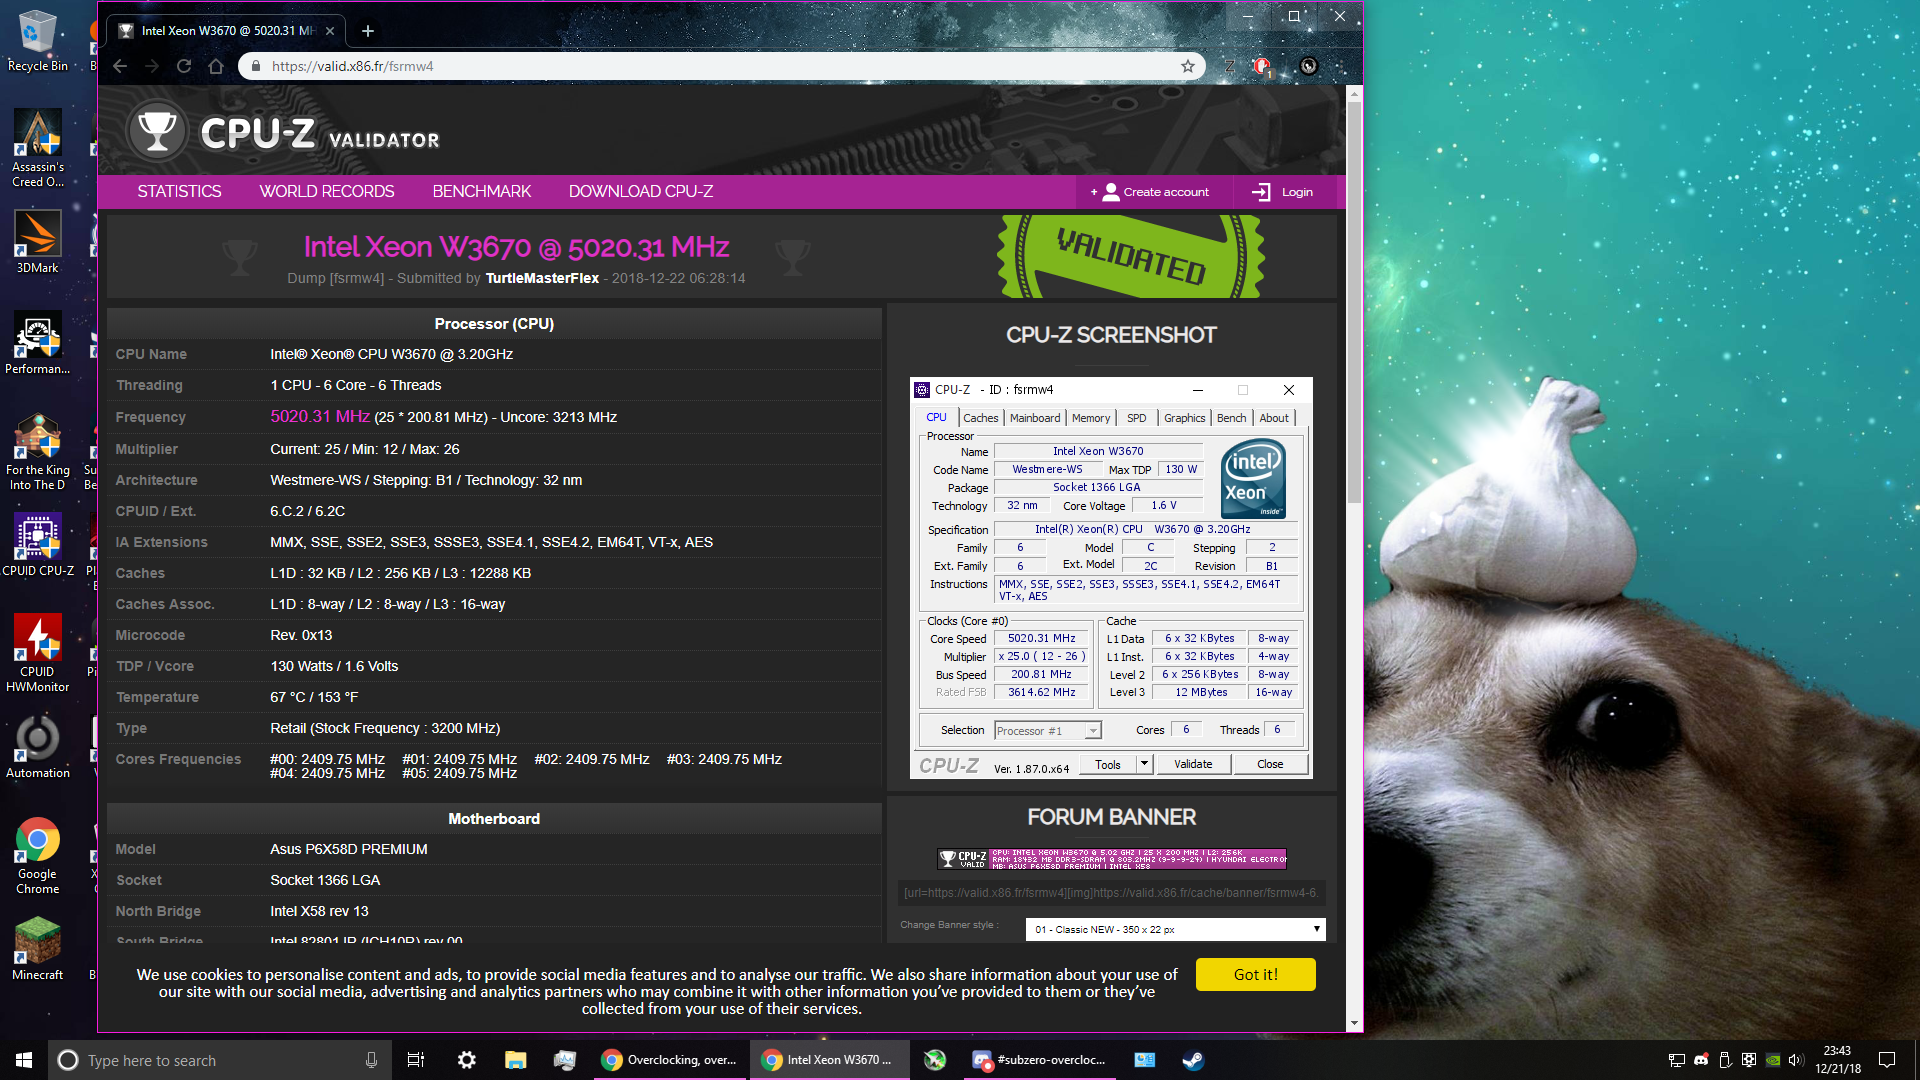This screenshot has height=1080, width=1920.
Task: Click the green VALIDATED stamp badge
Action: (1130, 256)
